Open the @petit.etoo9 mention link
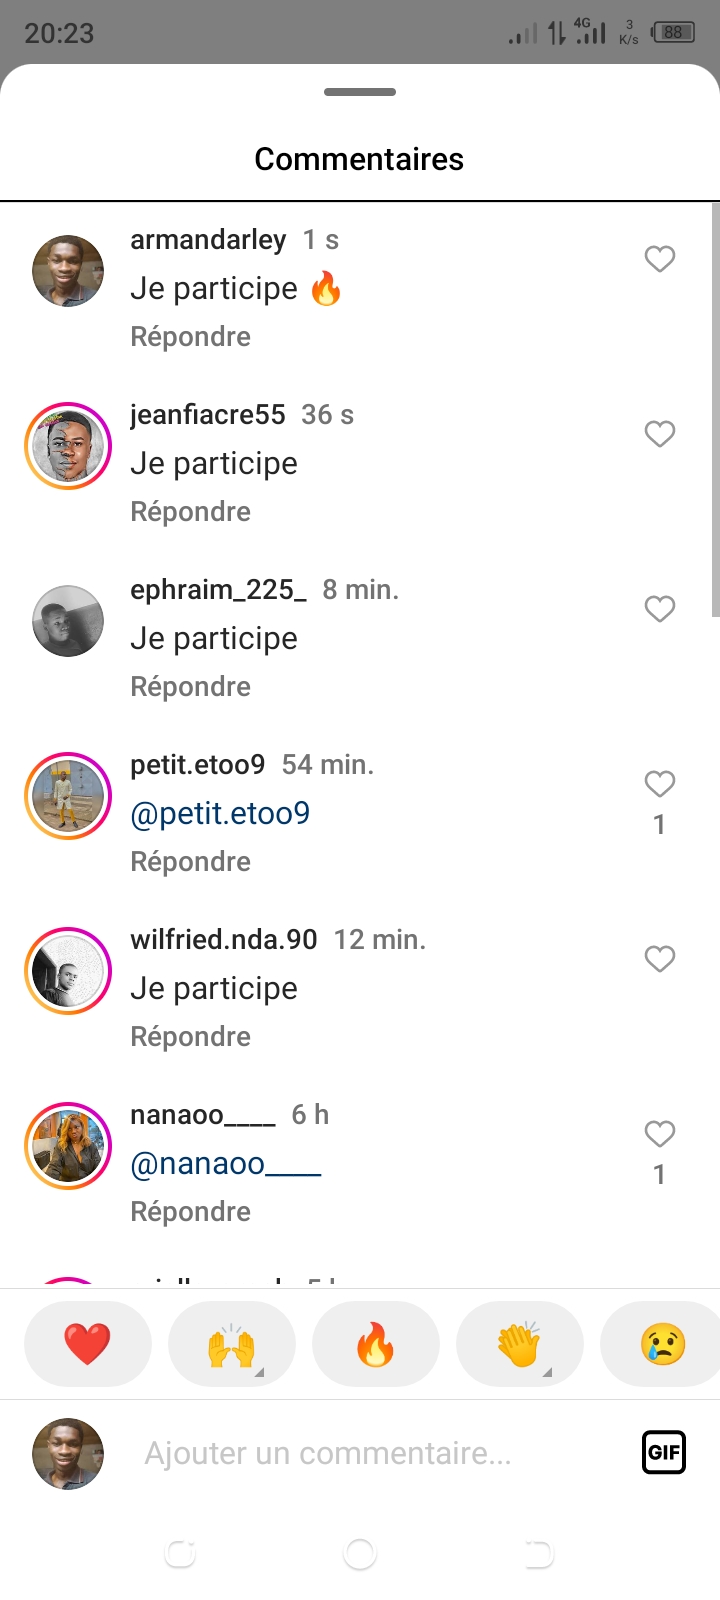 tap(220, 814)
